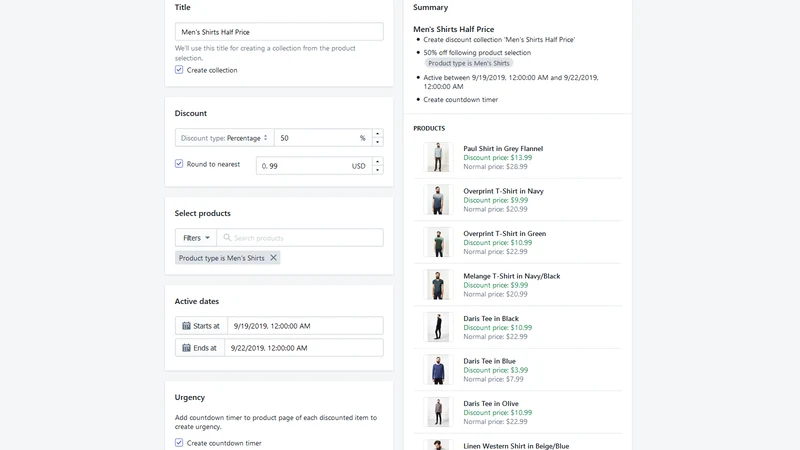
Task: Click the discount percentage value field showing 50
Action: point(322,138)
